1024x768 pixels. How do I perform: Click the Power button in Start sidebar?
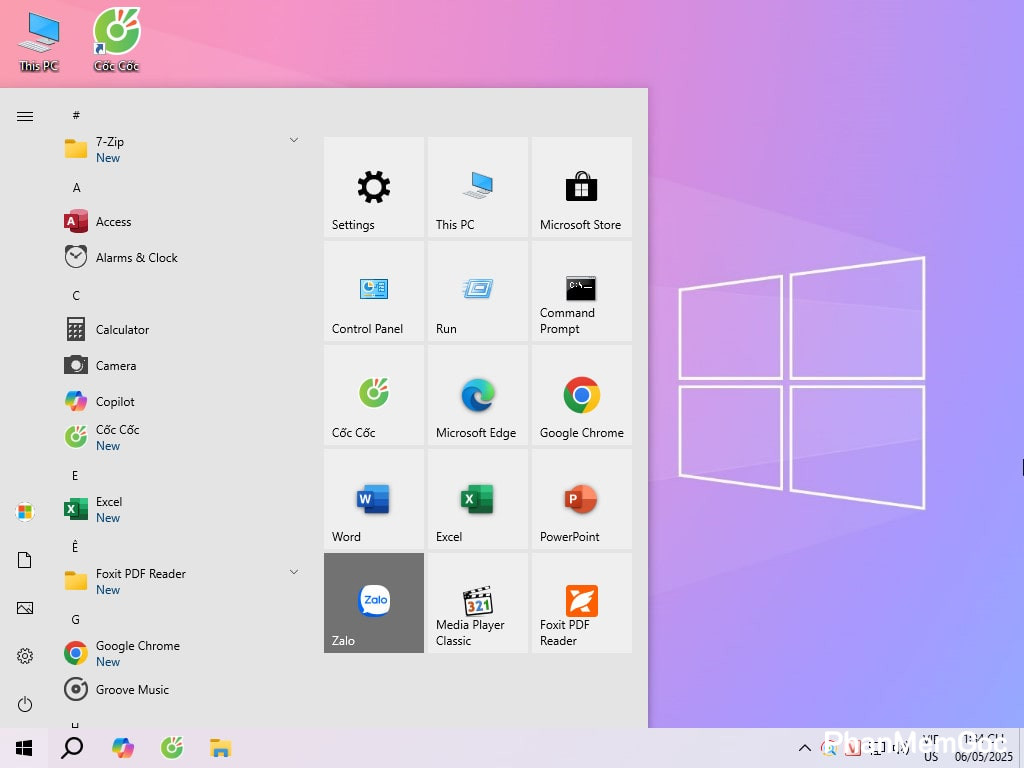point(25,704)
